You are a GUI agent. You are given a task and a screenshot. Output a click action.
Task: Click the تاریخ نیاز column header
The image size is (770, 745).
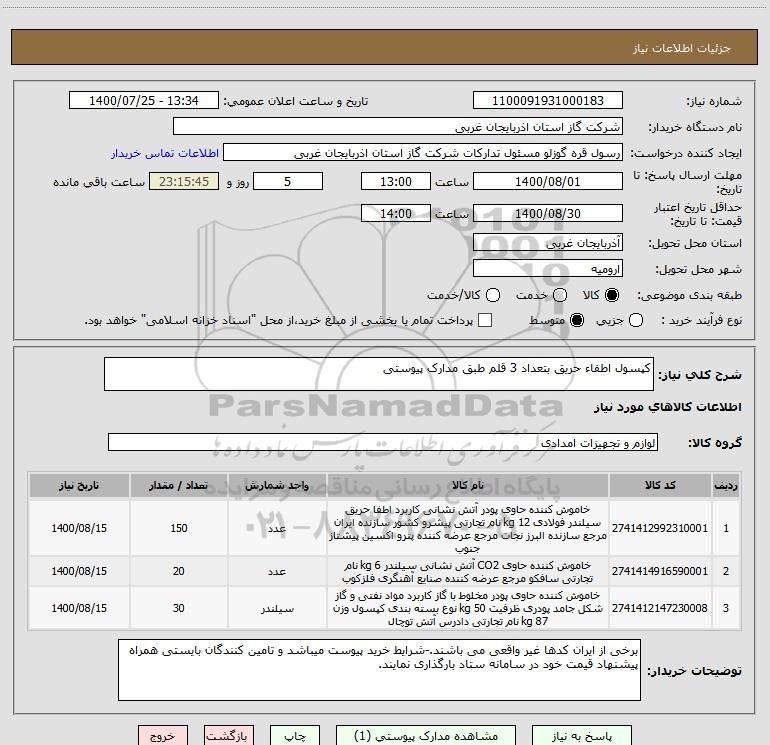79,486
